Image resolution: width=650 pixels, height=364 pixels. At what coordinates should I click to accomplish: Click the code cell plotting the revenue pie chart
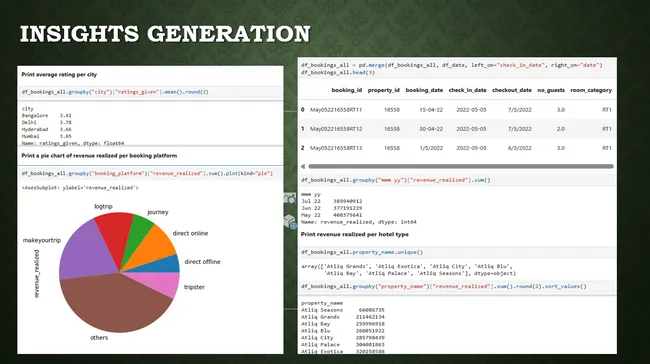point(150,173)
